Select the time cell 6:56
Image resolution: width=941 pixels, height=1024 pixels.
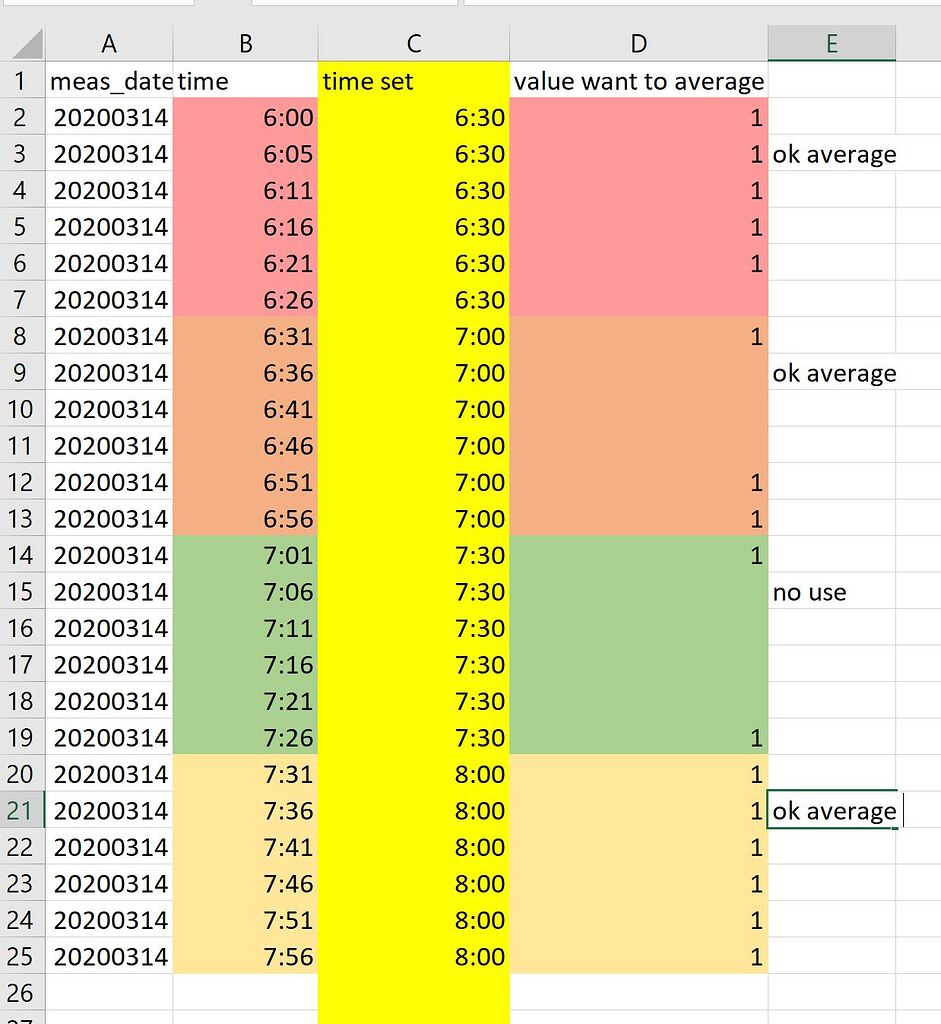point(246,519)
